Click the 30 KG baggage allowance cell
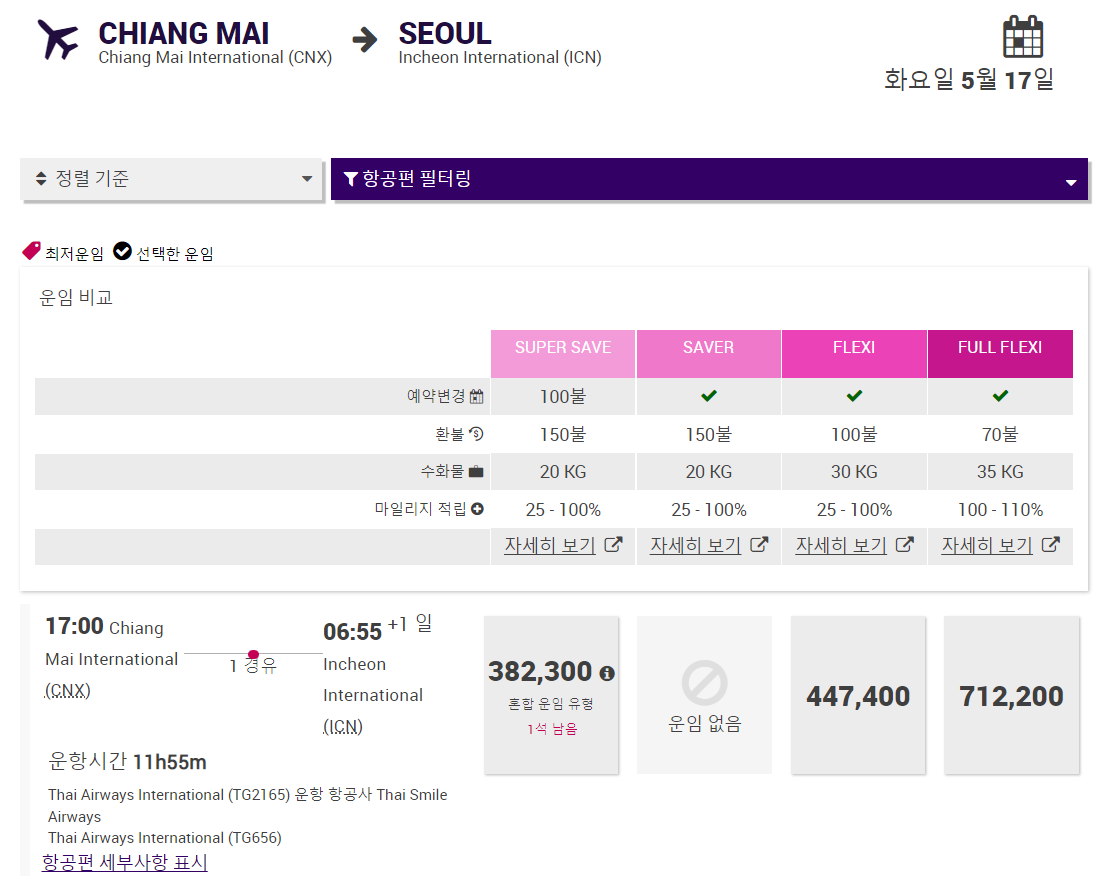The height and width of the screenshot is (876, 1096). [x=854, y=472]
